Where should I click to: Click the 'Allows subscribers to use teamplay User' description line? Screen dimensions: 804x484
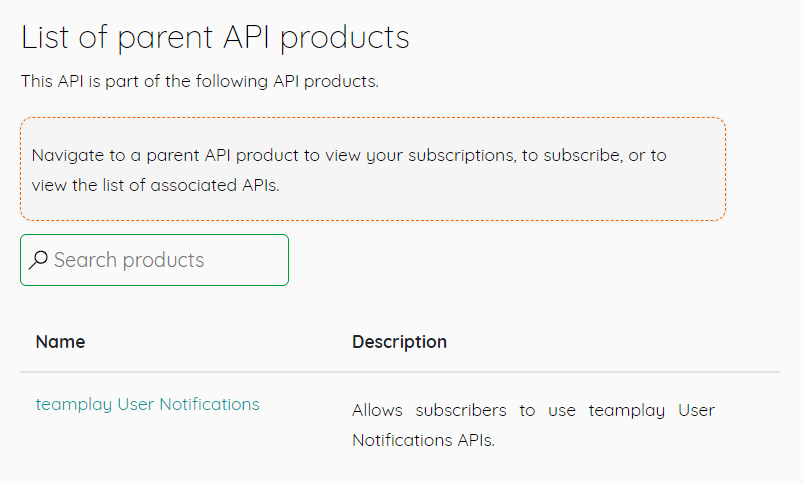click(x=533, y=410)
